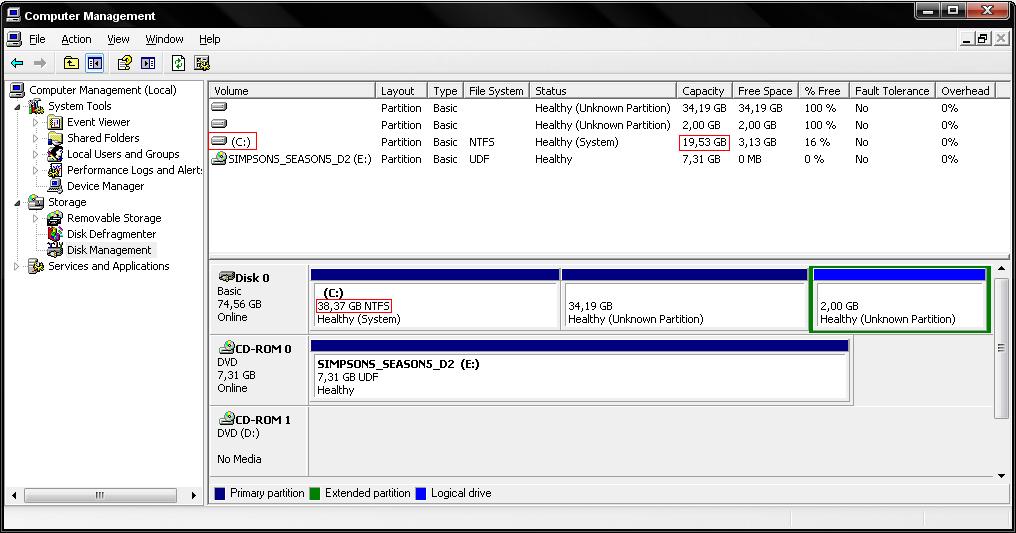This screenshot has width=1016, height=533.
Task: Click the down arrow of disk view scrollbar
Action: [x=1002, y=475]
